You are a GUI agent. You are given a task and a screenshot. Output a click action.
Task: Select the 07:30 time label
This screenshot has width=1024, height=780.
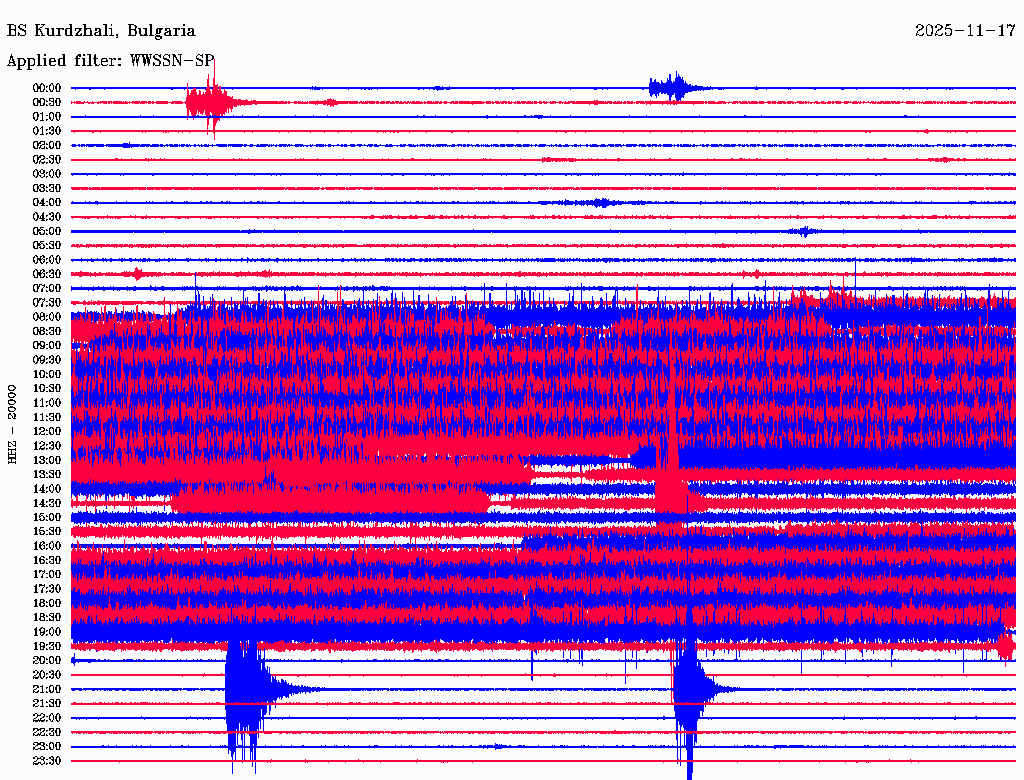(x=47, y=303)
